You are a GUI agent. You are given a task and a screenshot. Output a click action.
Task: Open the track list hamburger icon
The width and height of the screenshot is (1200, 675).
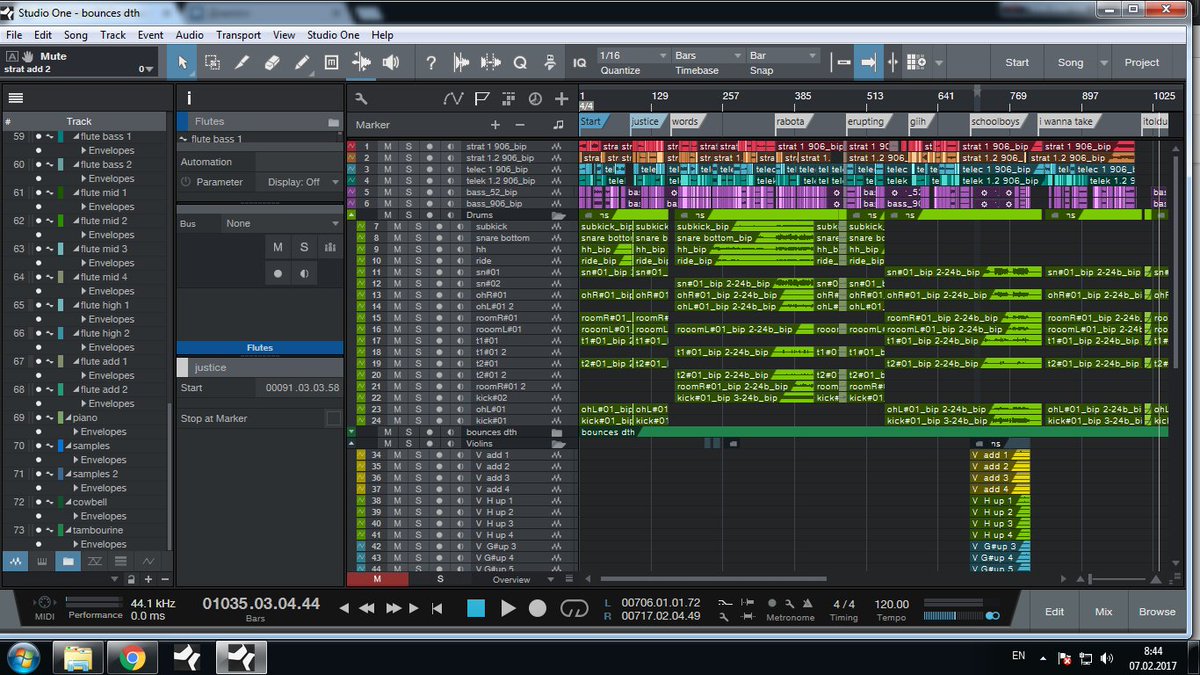tap(16, 98)
